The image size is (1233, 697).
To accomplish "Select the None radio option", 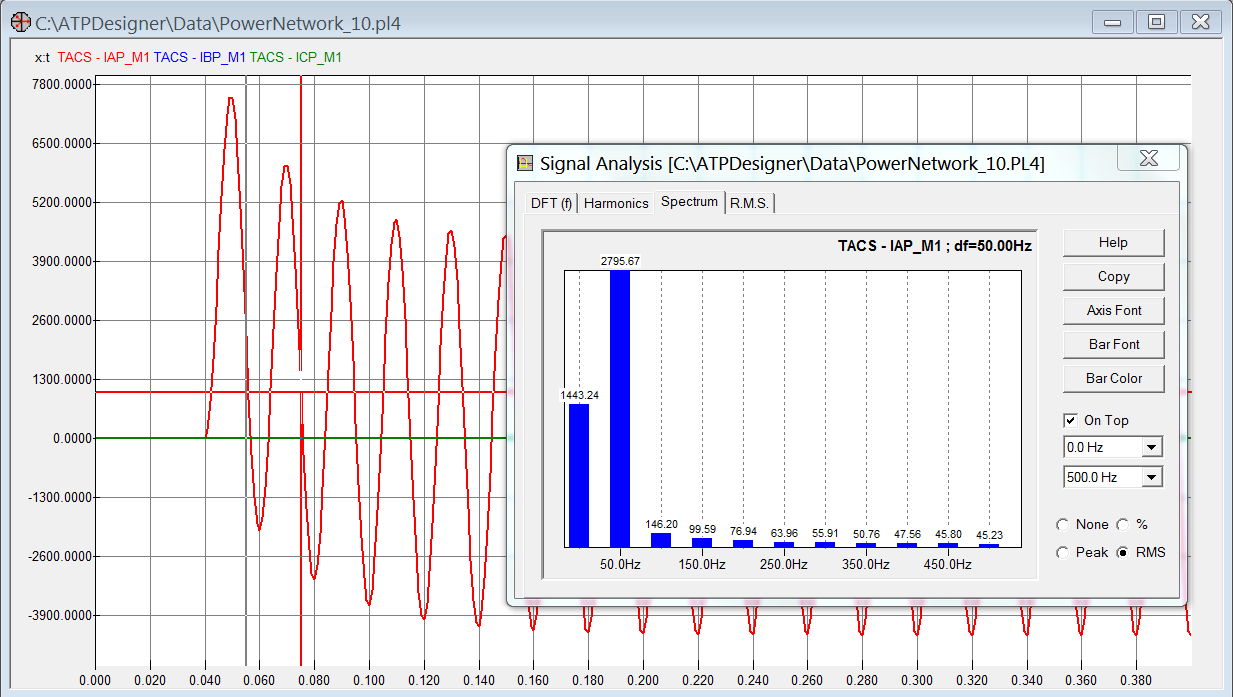I will (1063, 525).
